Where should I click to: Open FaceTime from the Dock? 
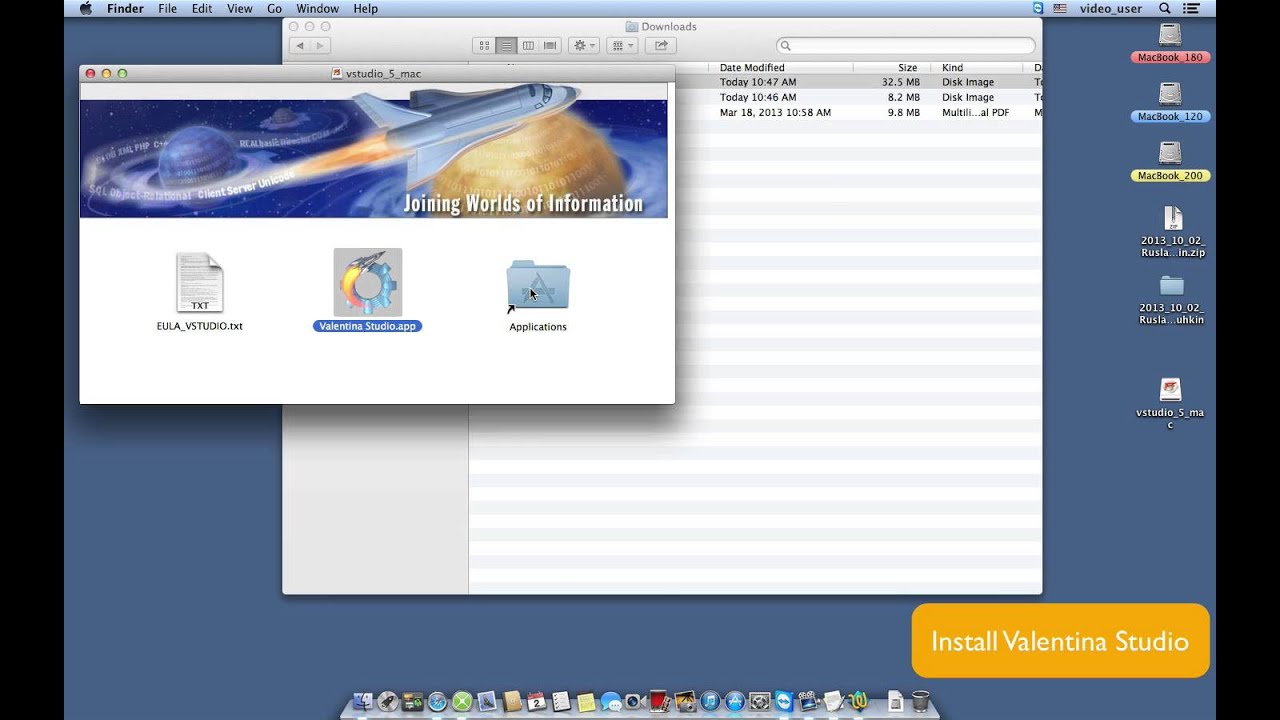click(x=635, y=702)
